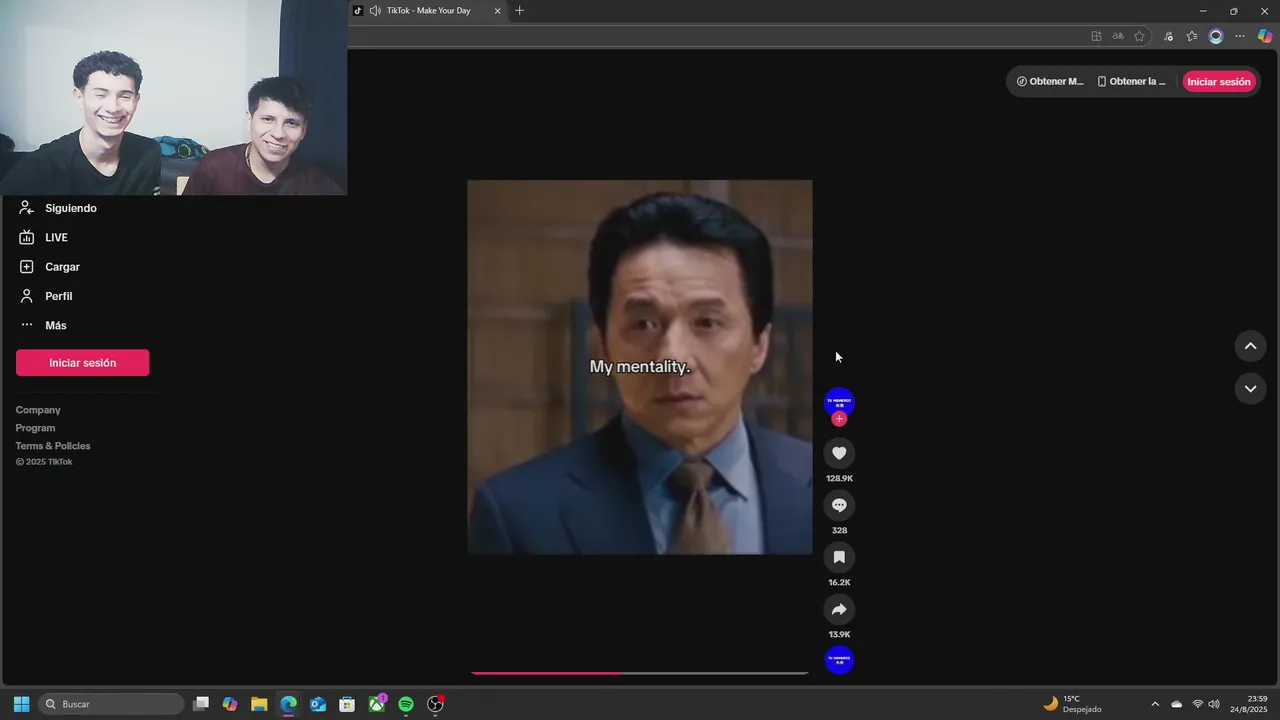Image resolution: width=1280 pixels, height=720 pixels.
Task: Open the Edge profile avatar
Action: 1216,36
